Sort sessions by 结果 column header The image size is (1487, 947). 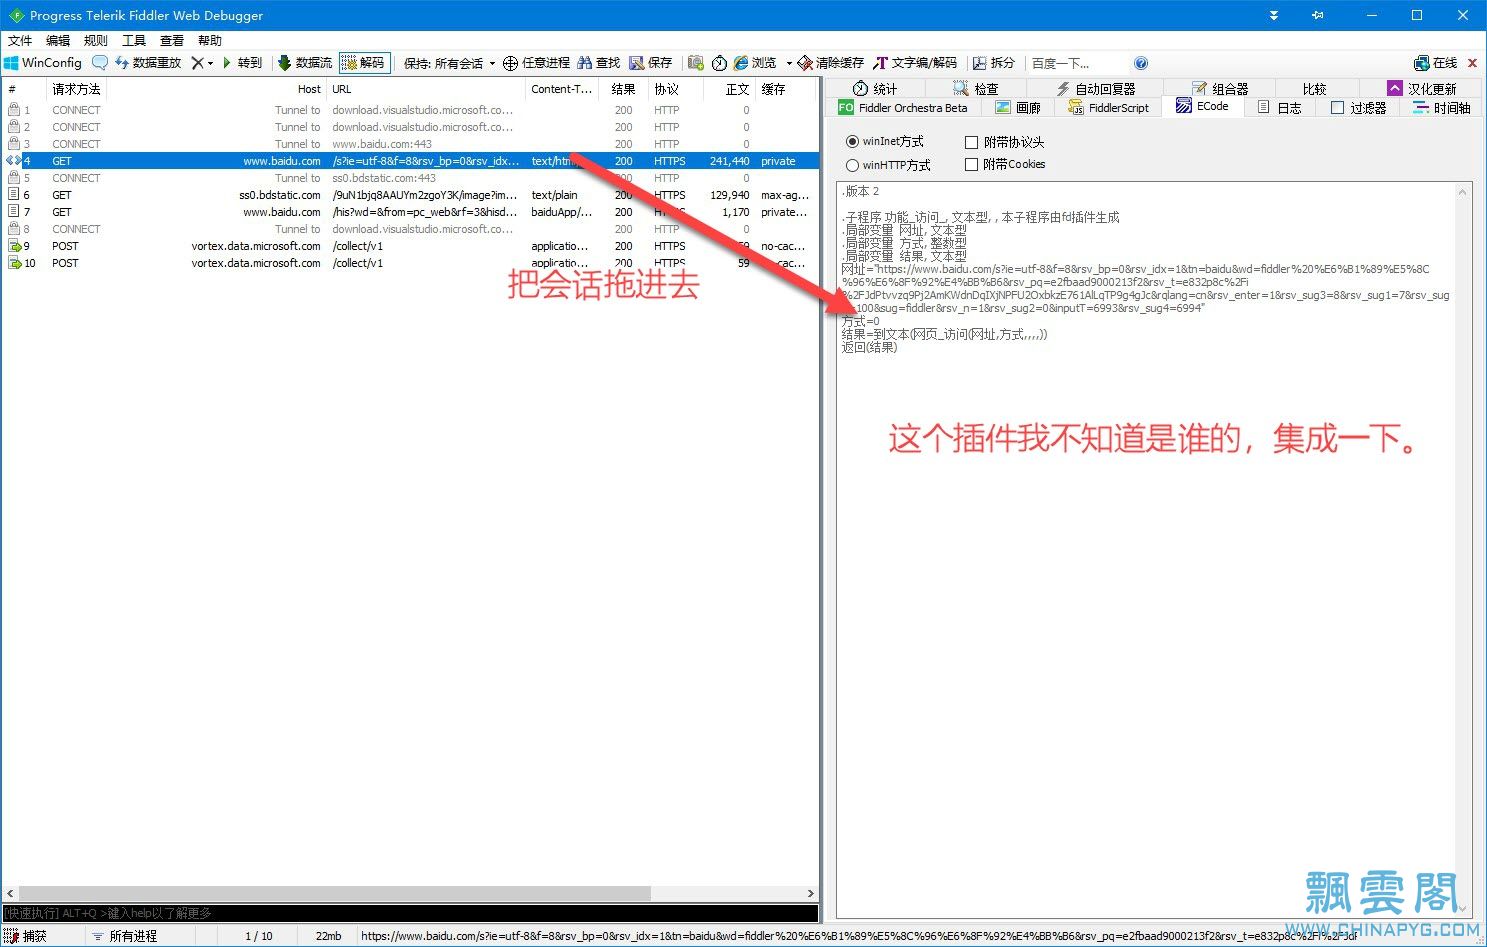point(624,89)
